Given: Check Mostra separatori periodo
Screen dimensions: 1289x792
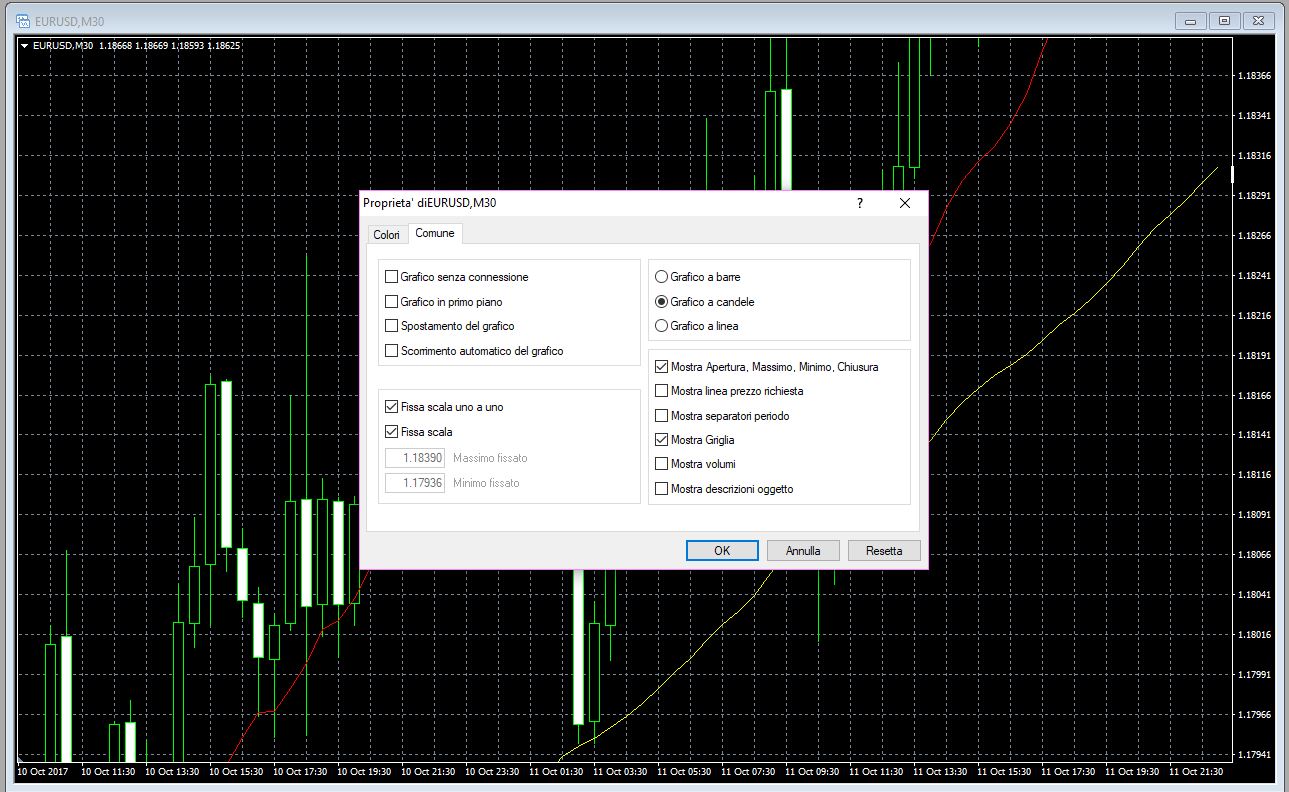Looking at the screenshot, I should pos(661,415).
